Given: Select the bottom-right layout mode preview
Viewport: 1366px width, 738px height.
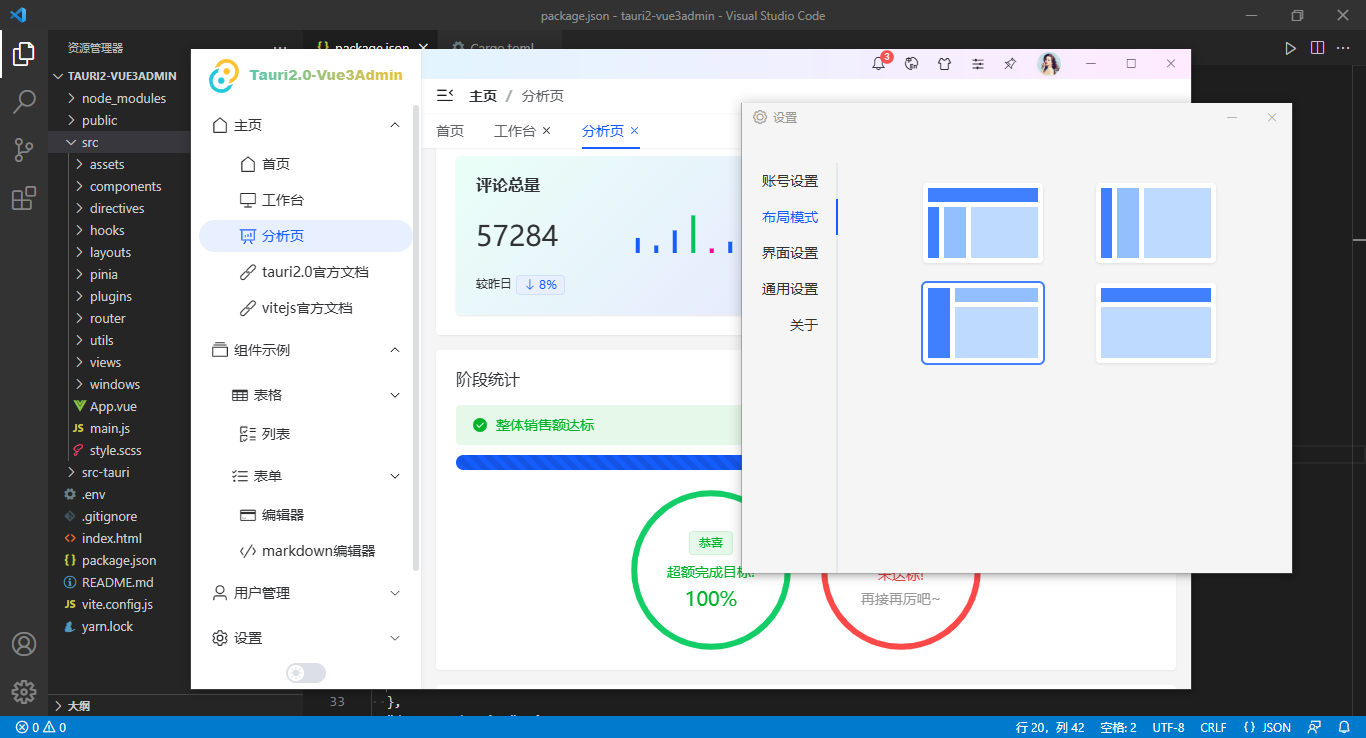Looking at the screenshot, I should pos(1156,322).
